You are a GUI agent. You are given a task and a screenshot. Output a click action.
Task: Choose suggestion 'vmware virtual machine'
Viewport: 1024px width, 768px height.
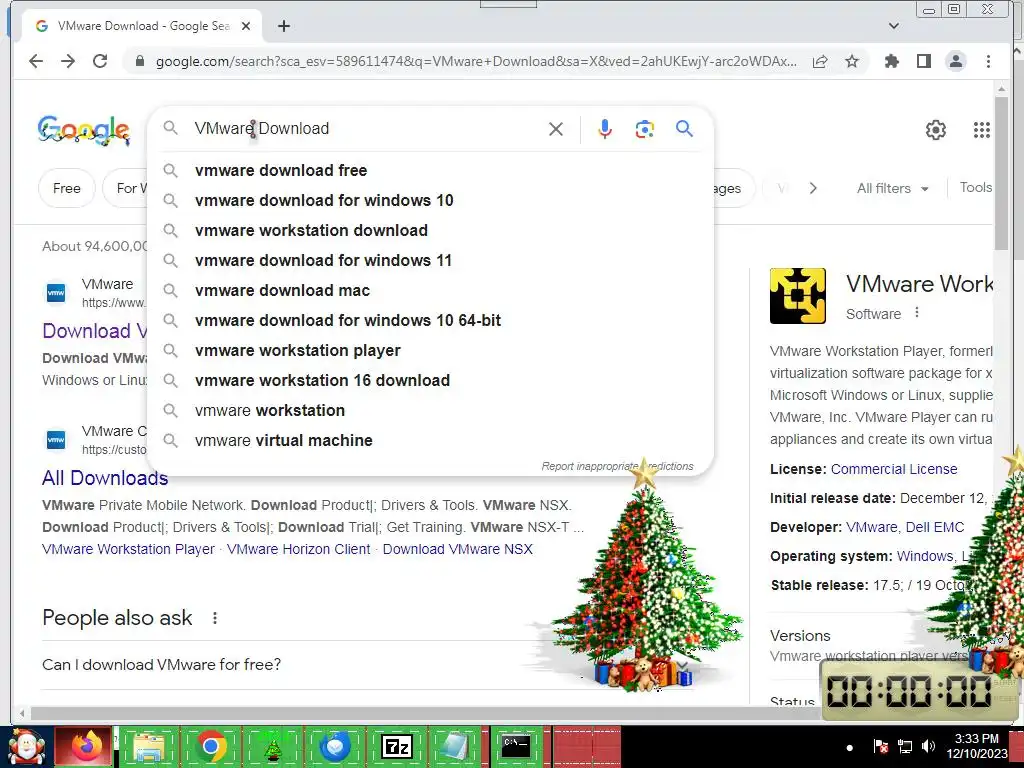(430, 441)
